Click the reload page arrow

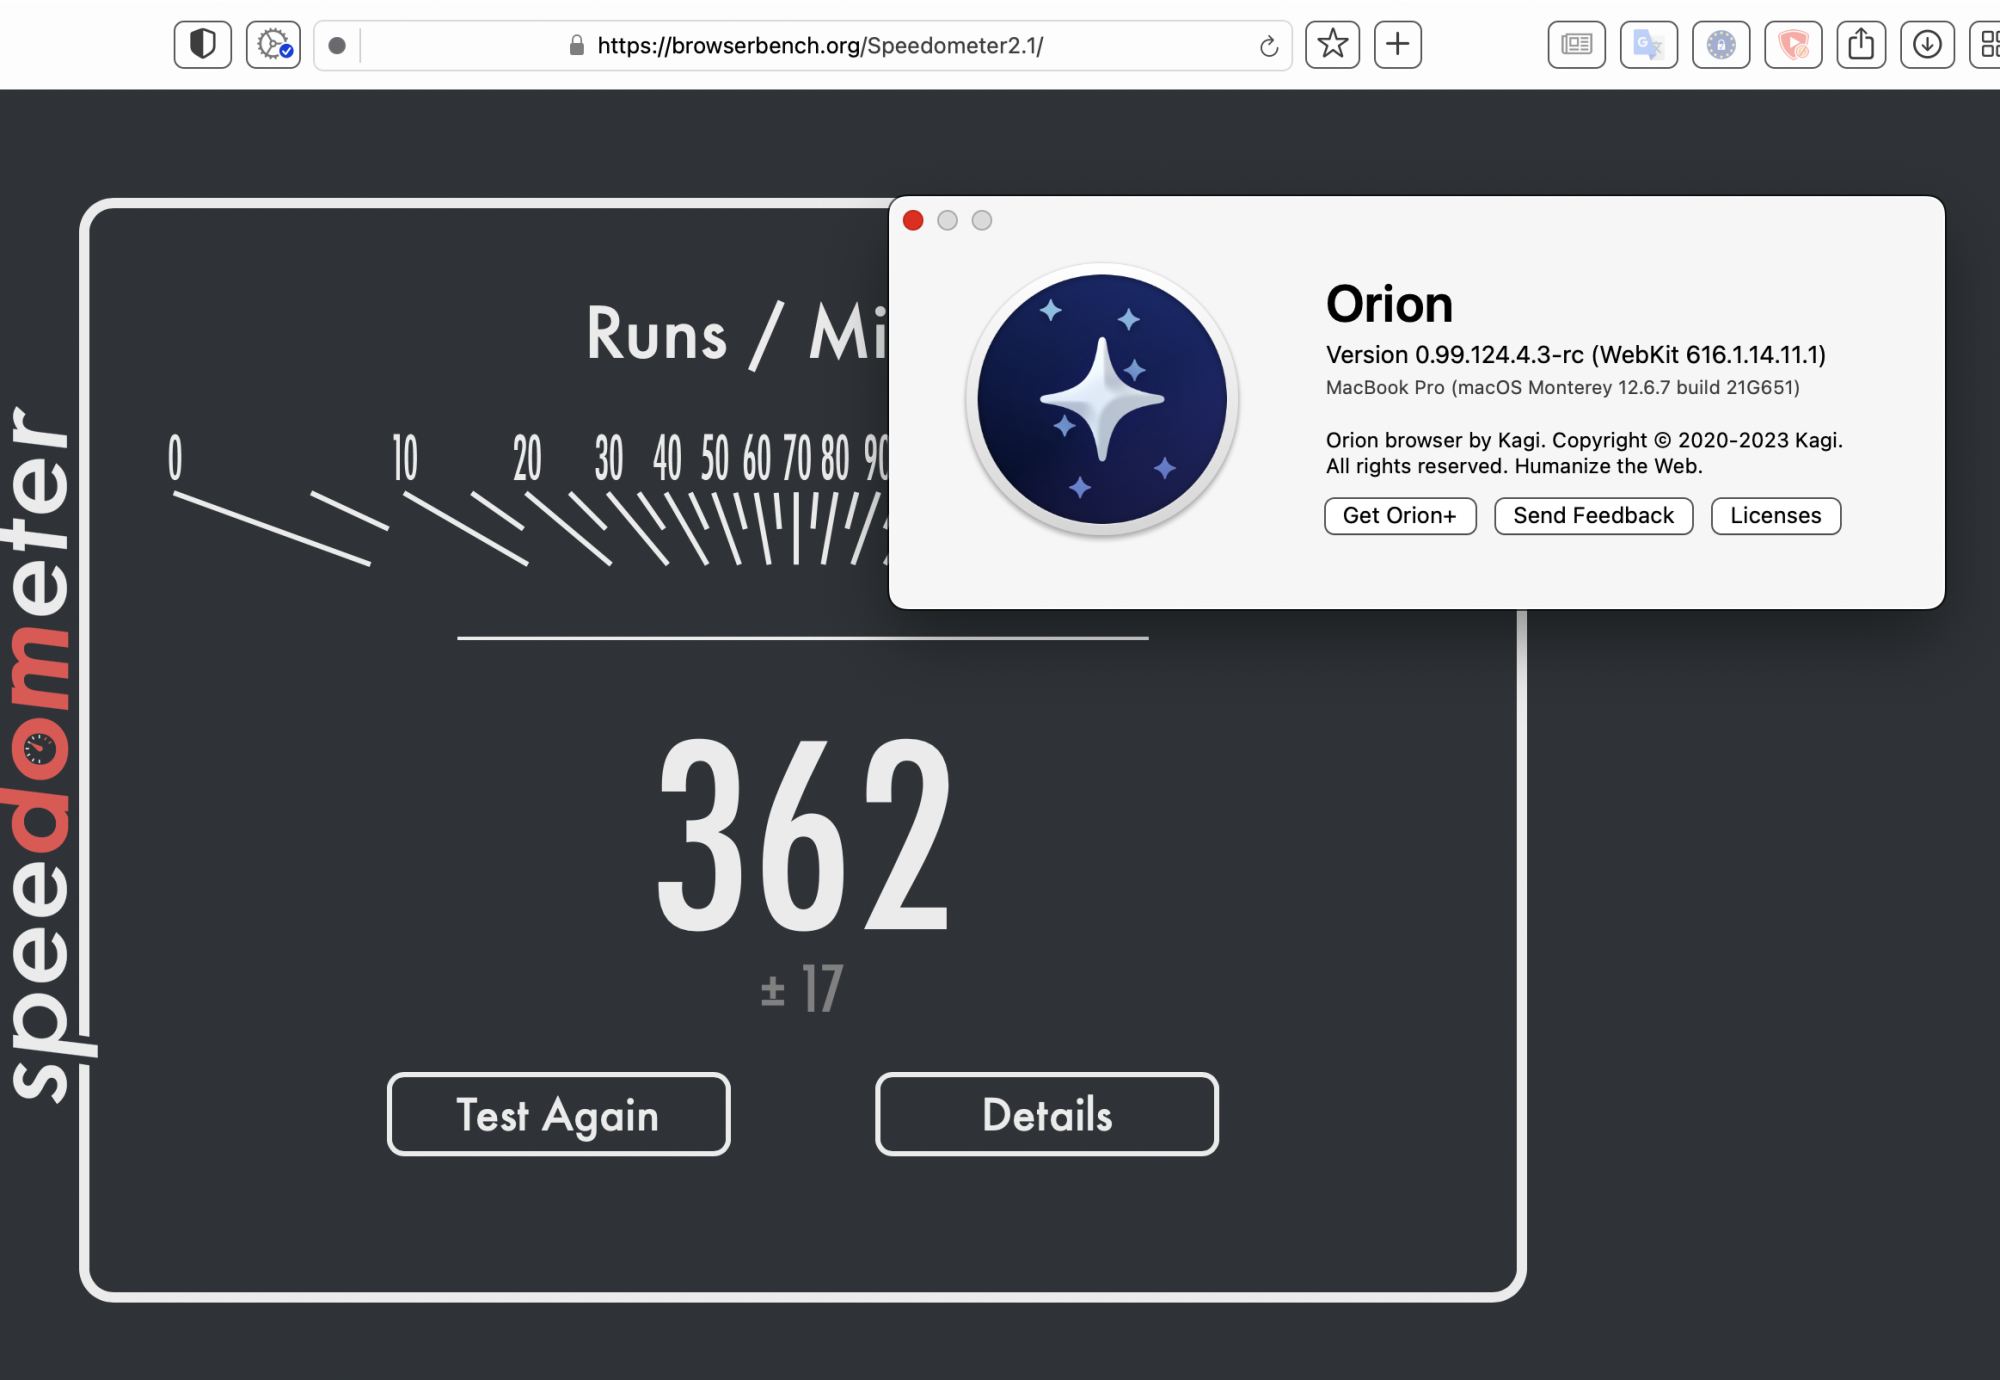coord(1268,46)
